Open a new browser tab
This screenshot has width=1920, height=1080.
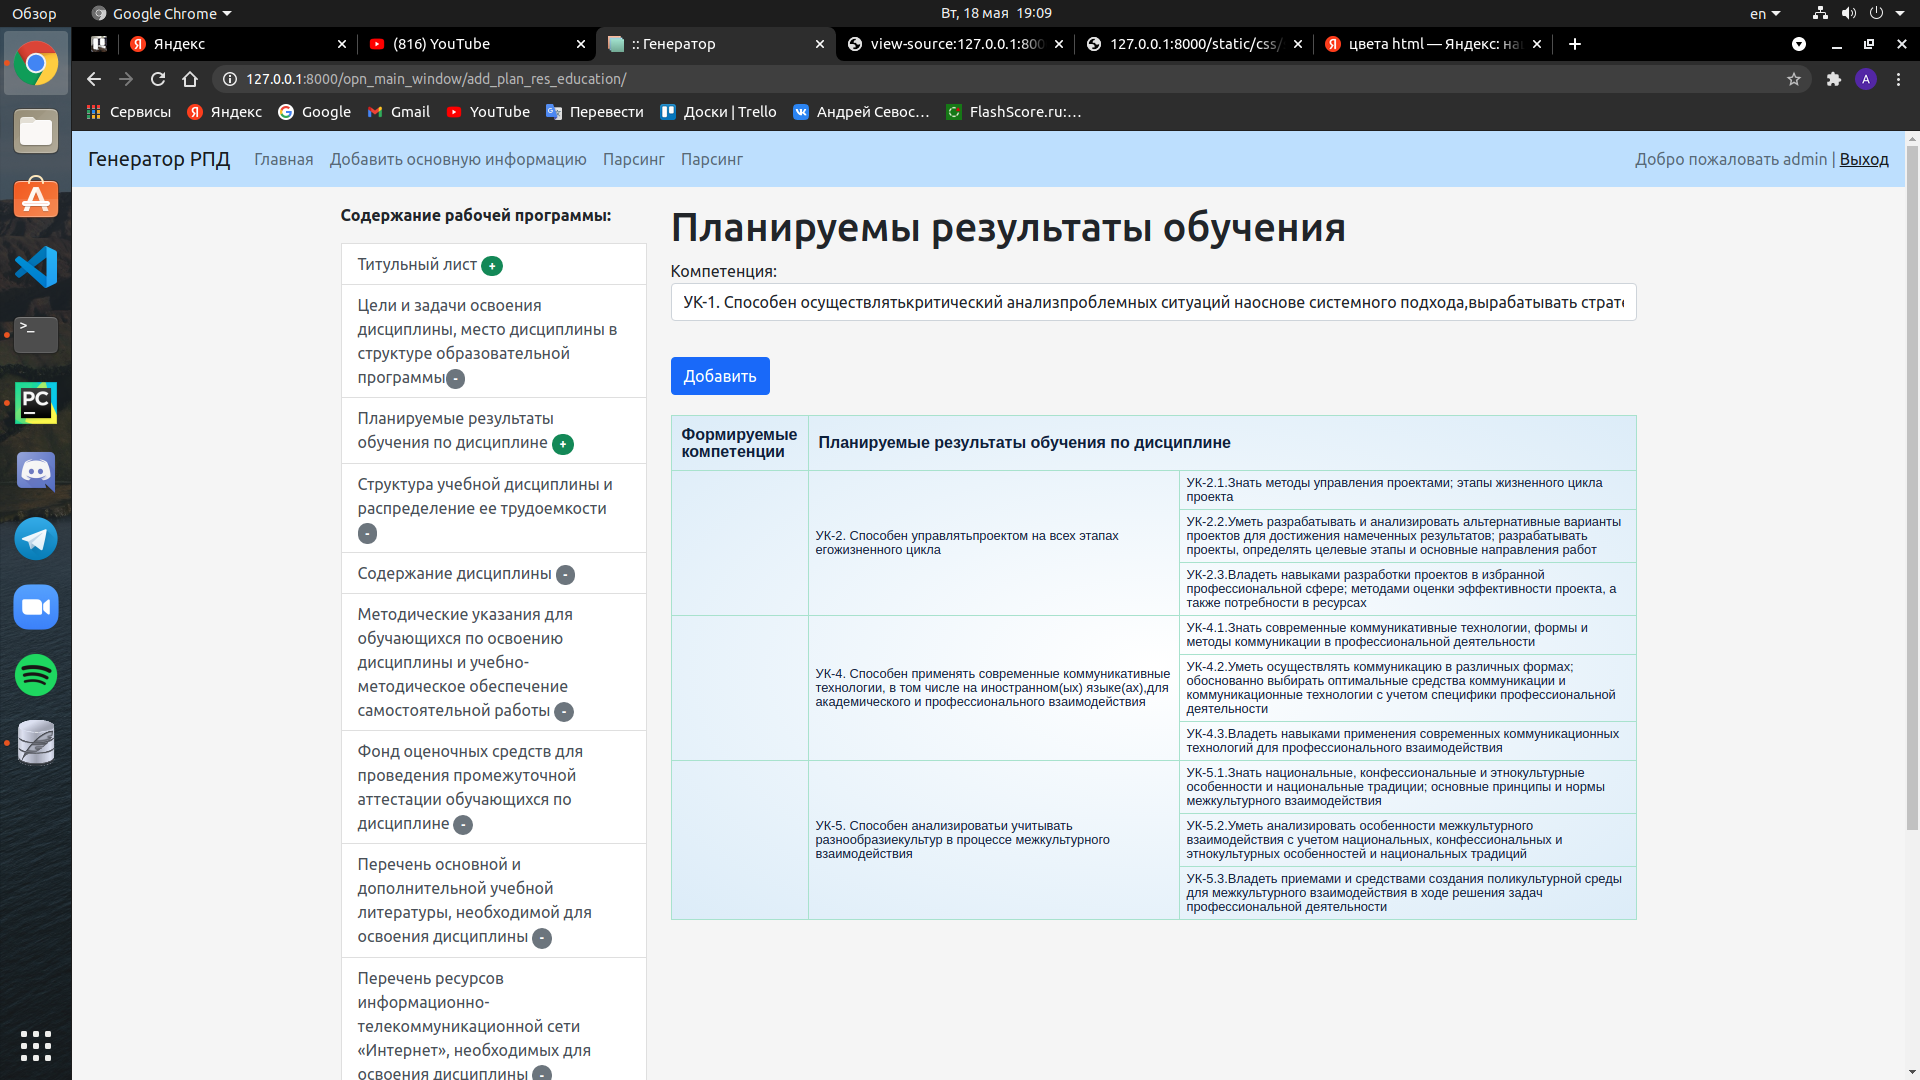(x=1575, y=44)
